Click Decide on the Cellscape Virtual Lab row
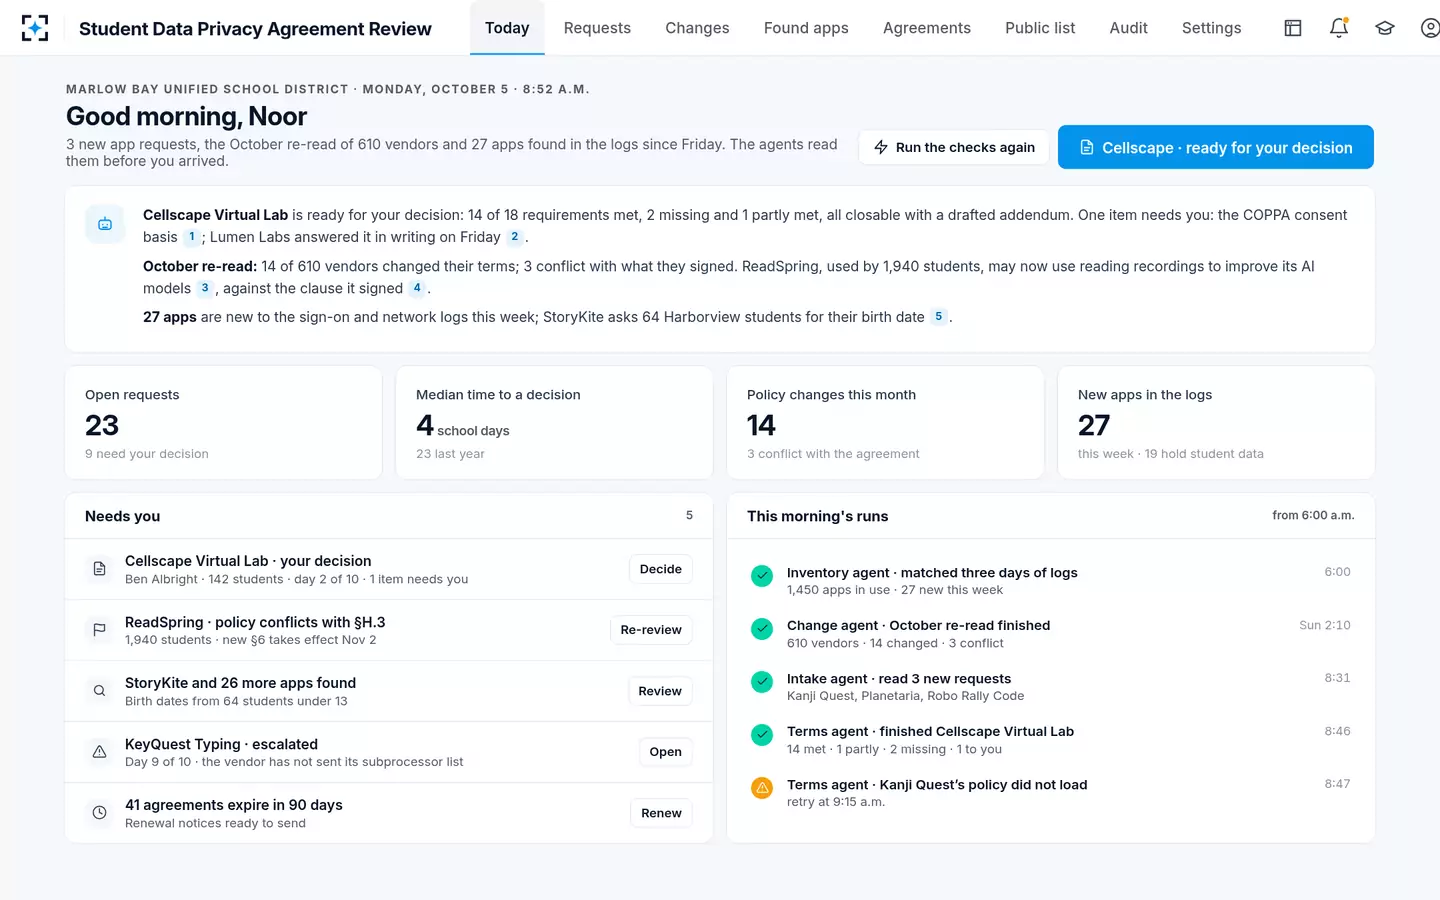Viewport: 1440px width, 900px height. coord(661,569)
